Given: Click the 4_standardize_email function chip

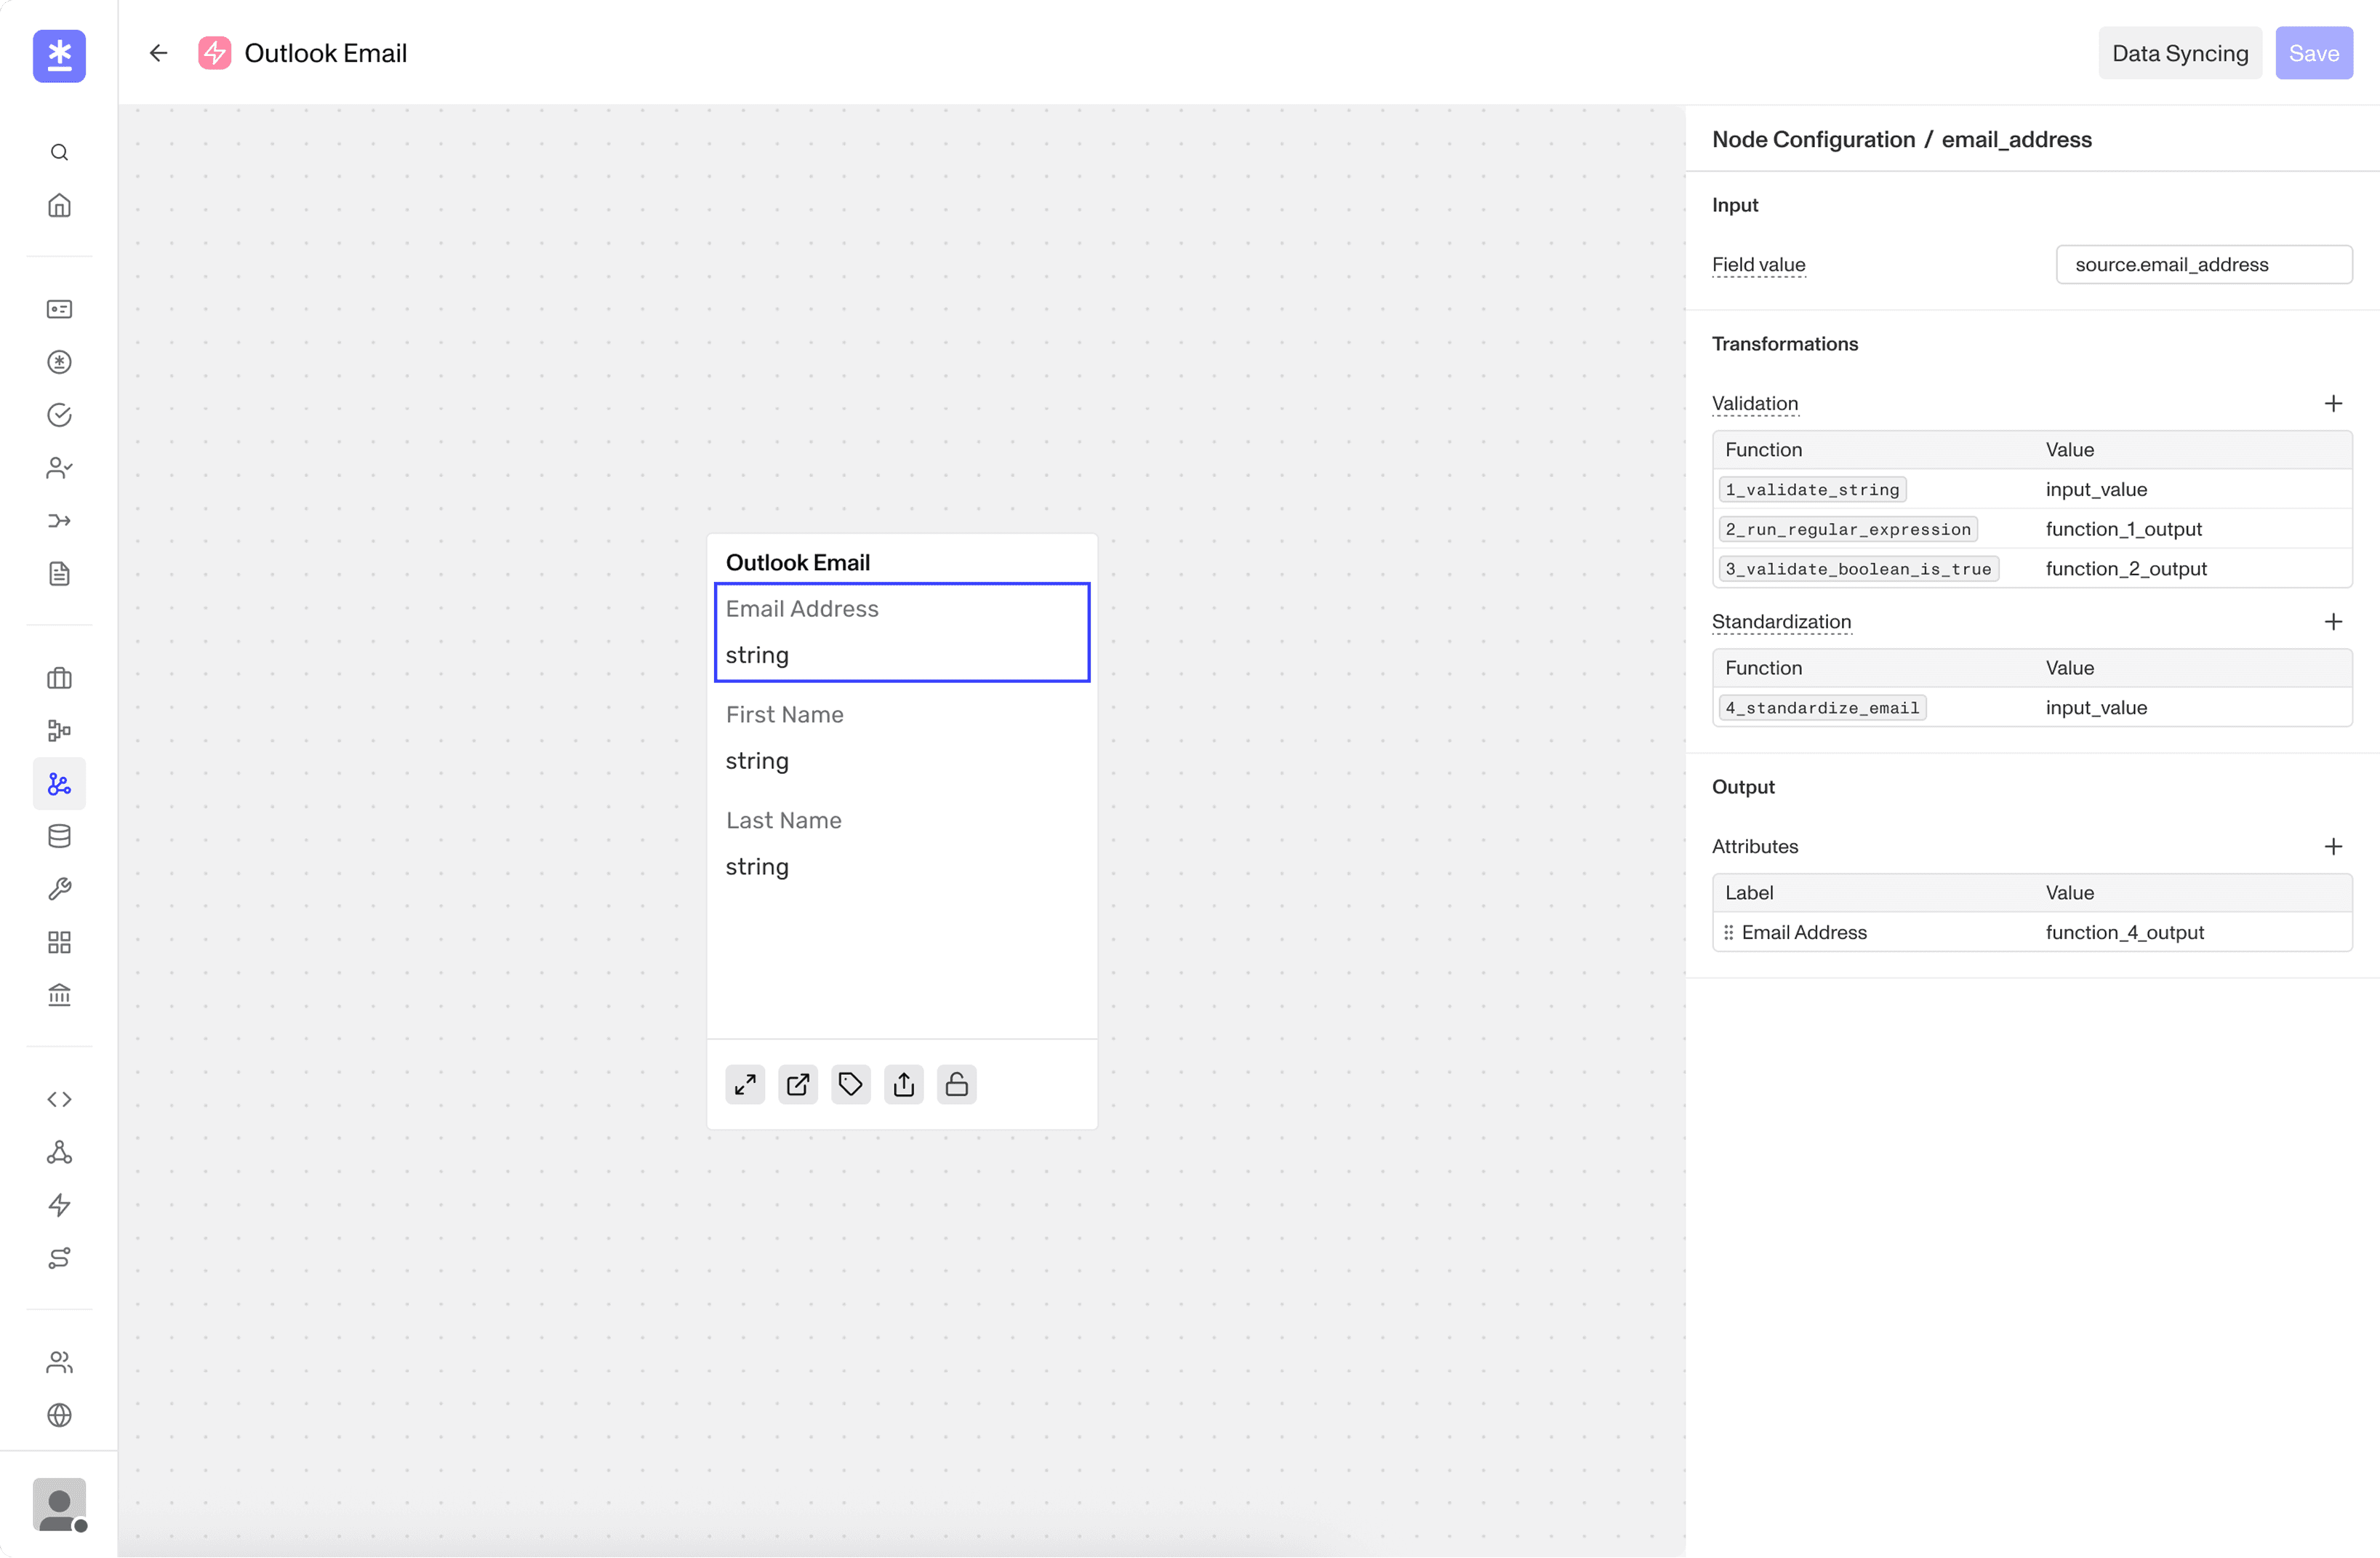Looking at the screenshot, I should (x=1822, y=707).
